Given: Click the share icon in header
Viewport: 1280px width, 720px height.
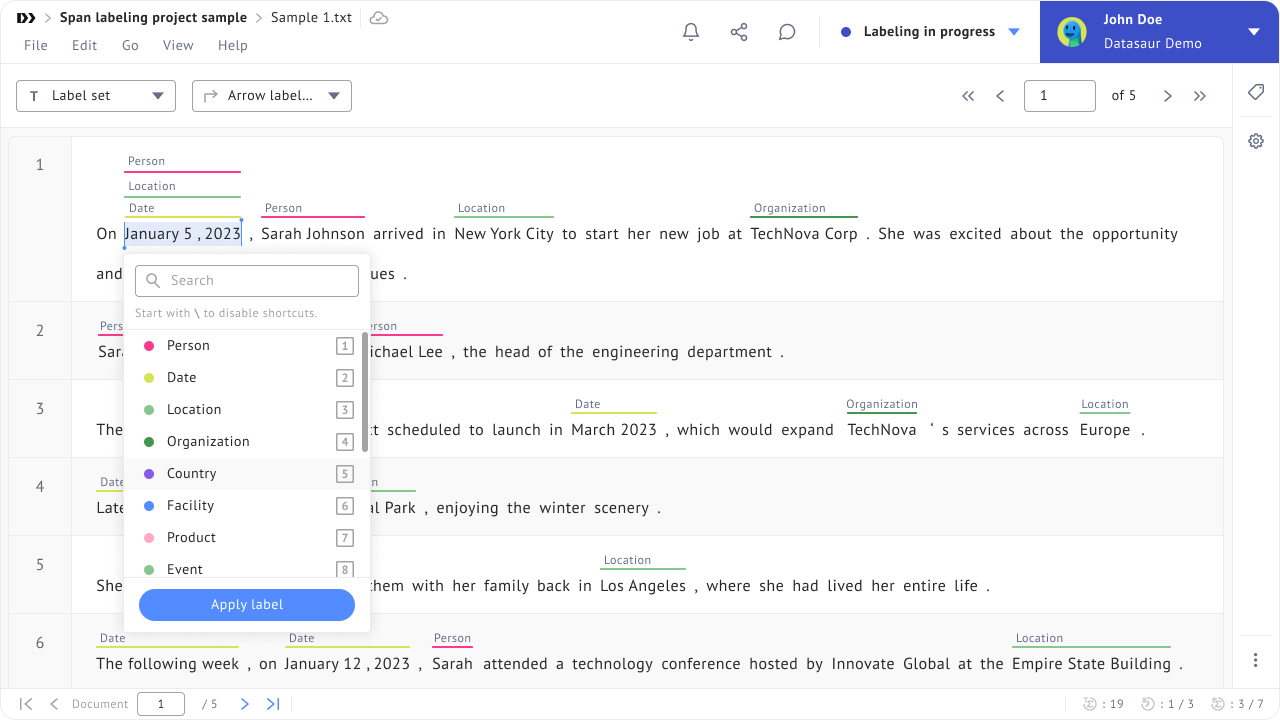Looking at the screenshot, I should pyautogui.click(x=739, y=32).
